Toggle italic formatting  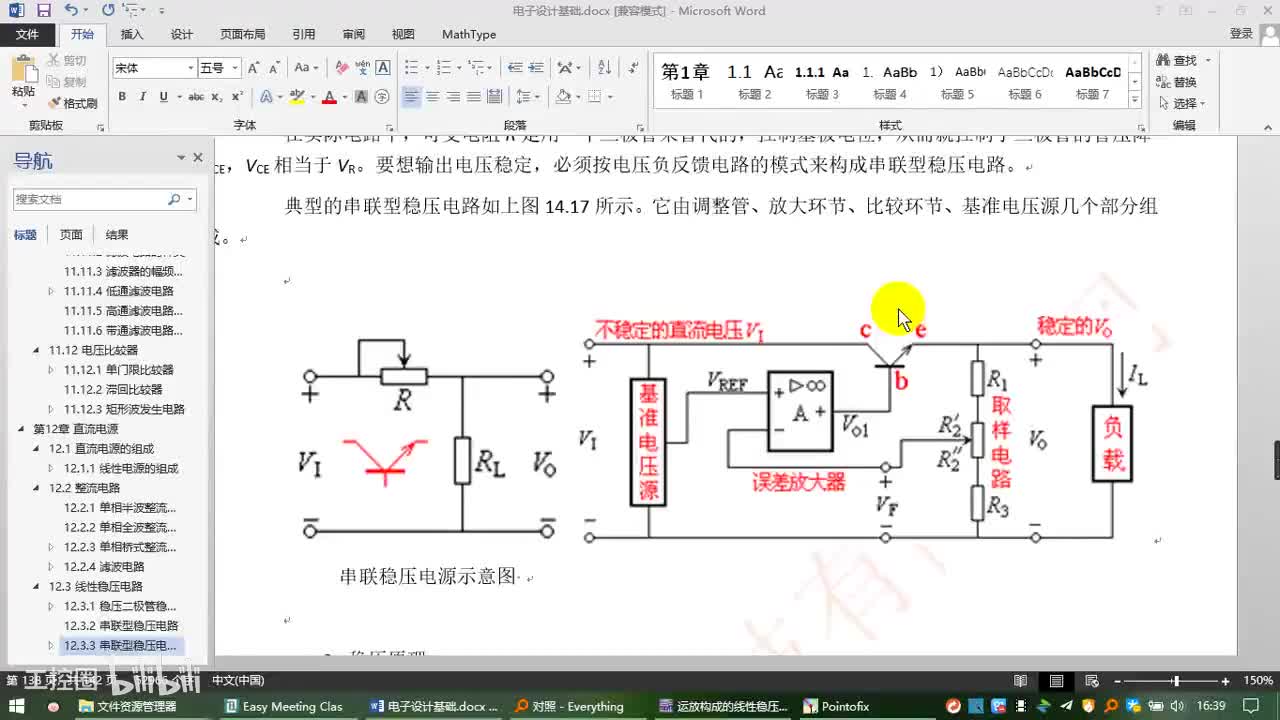tap(142, 97)
